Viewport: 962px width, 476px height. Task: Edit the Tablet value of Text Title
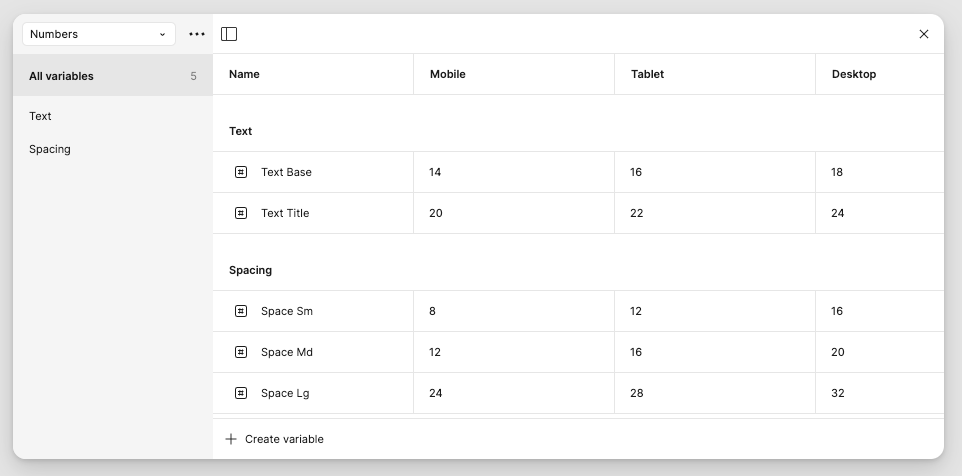[714, 213]
